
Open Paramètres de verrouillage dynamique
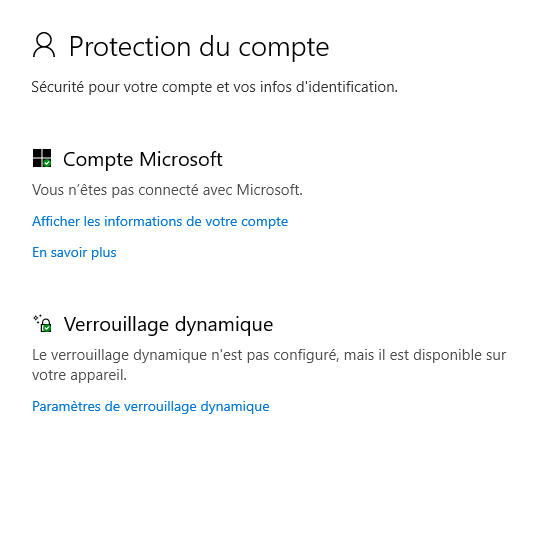151,407
